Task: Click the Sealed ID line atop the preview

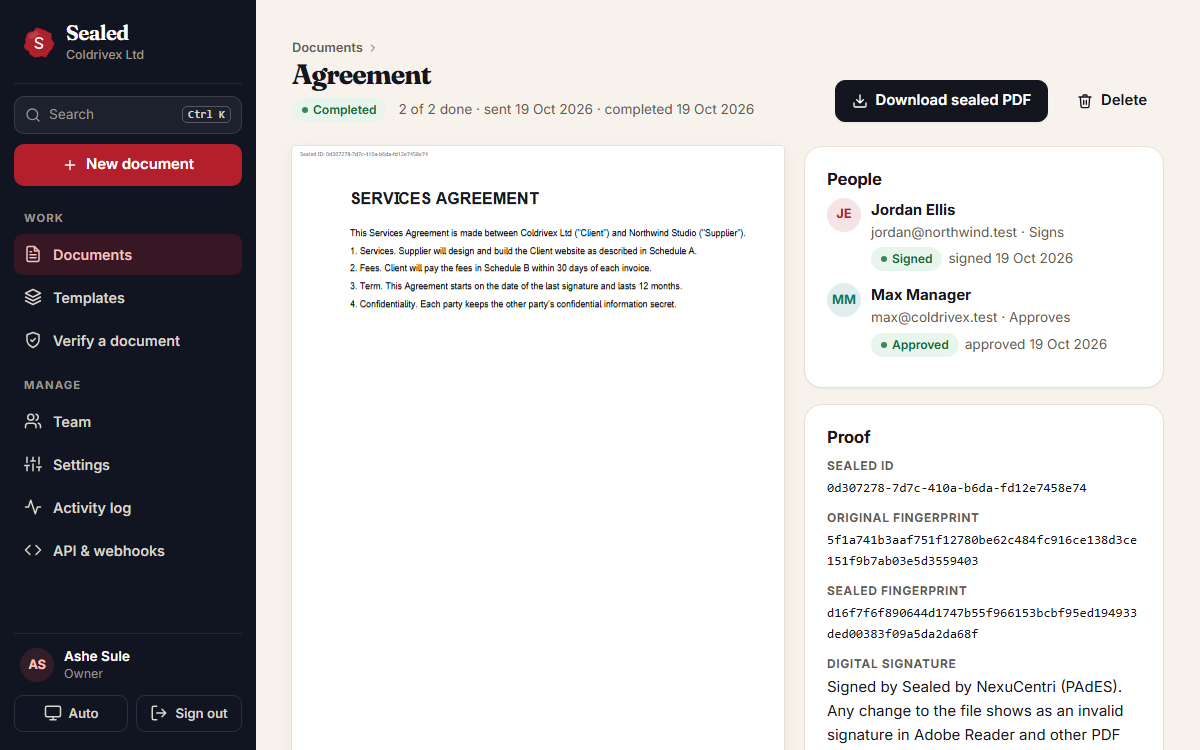Action: tap(364, 154)
